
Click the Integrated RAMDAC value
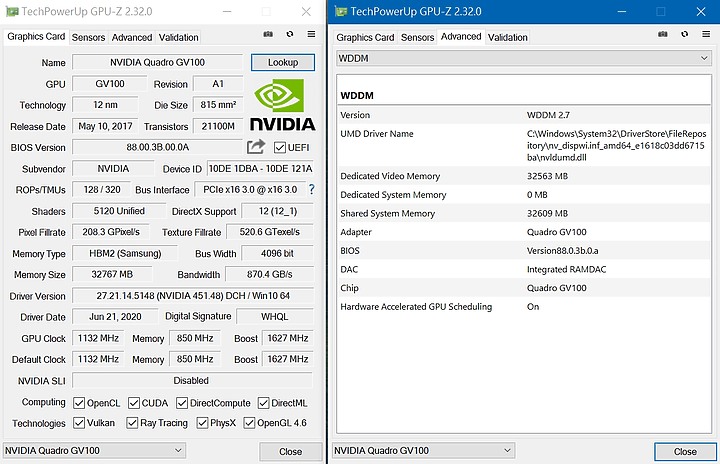pyautogui.click(x=567, y=269)
